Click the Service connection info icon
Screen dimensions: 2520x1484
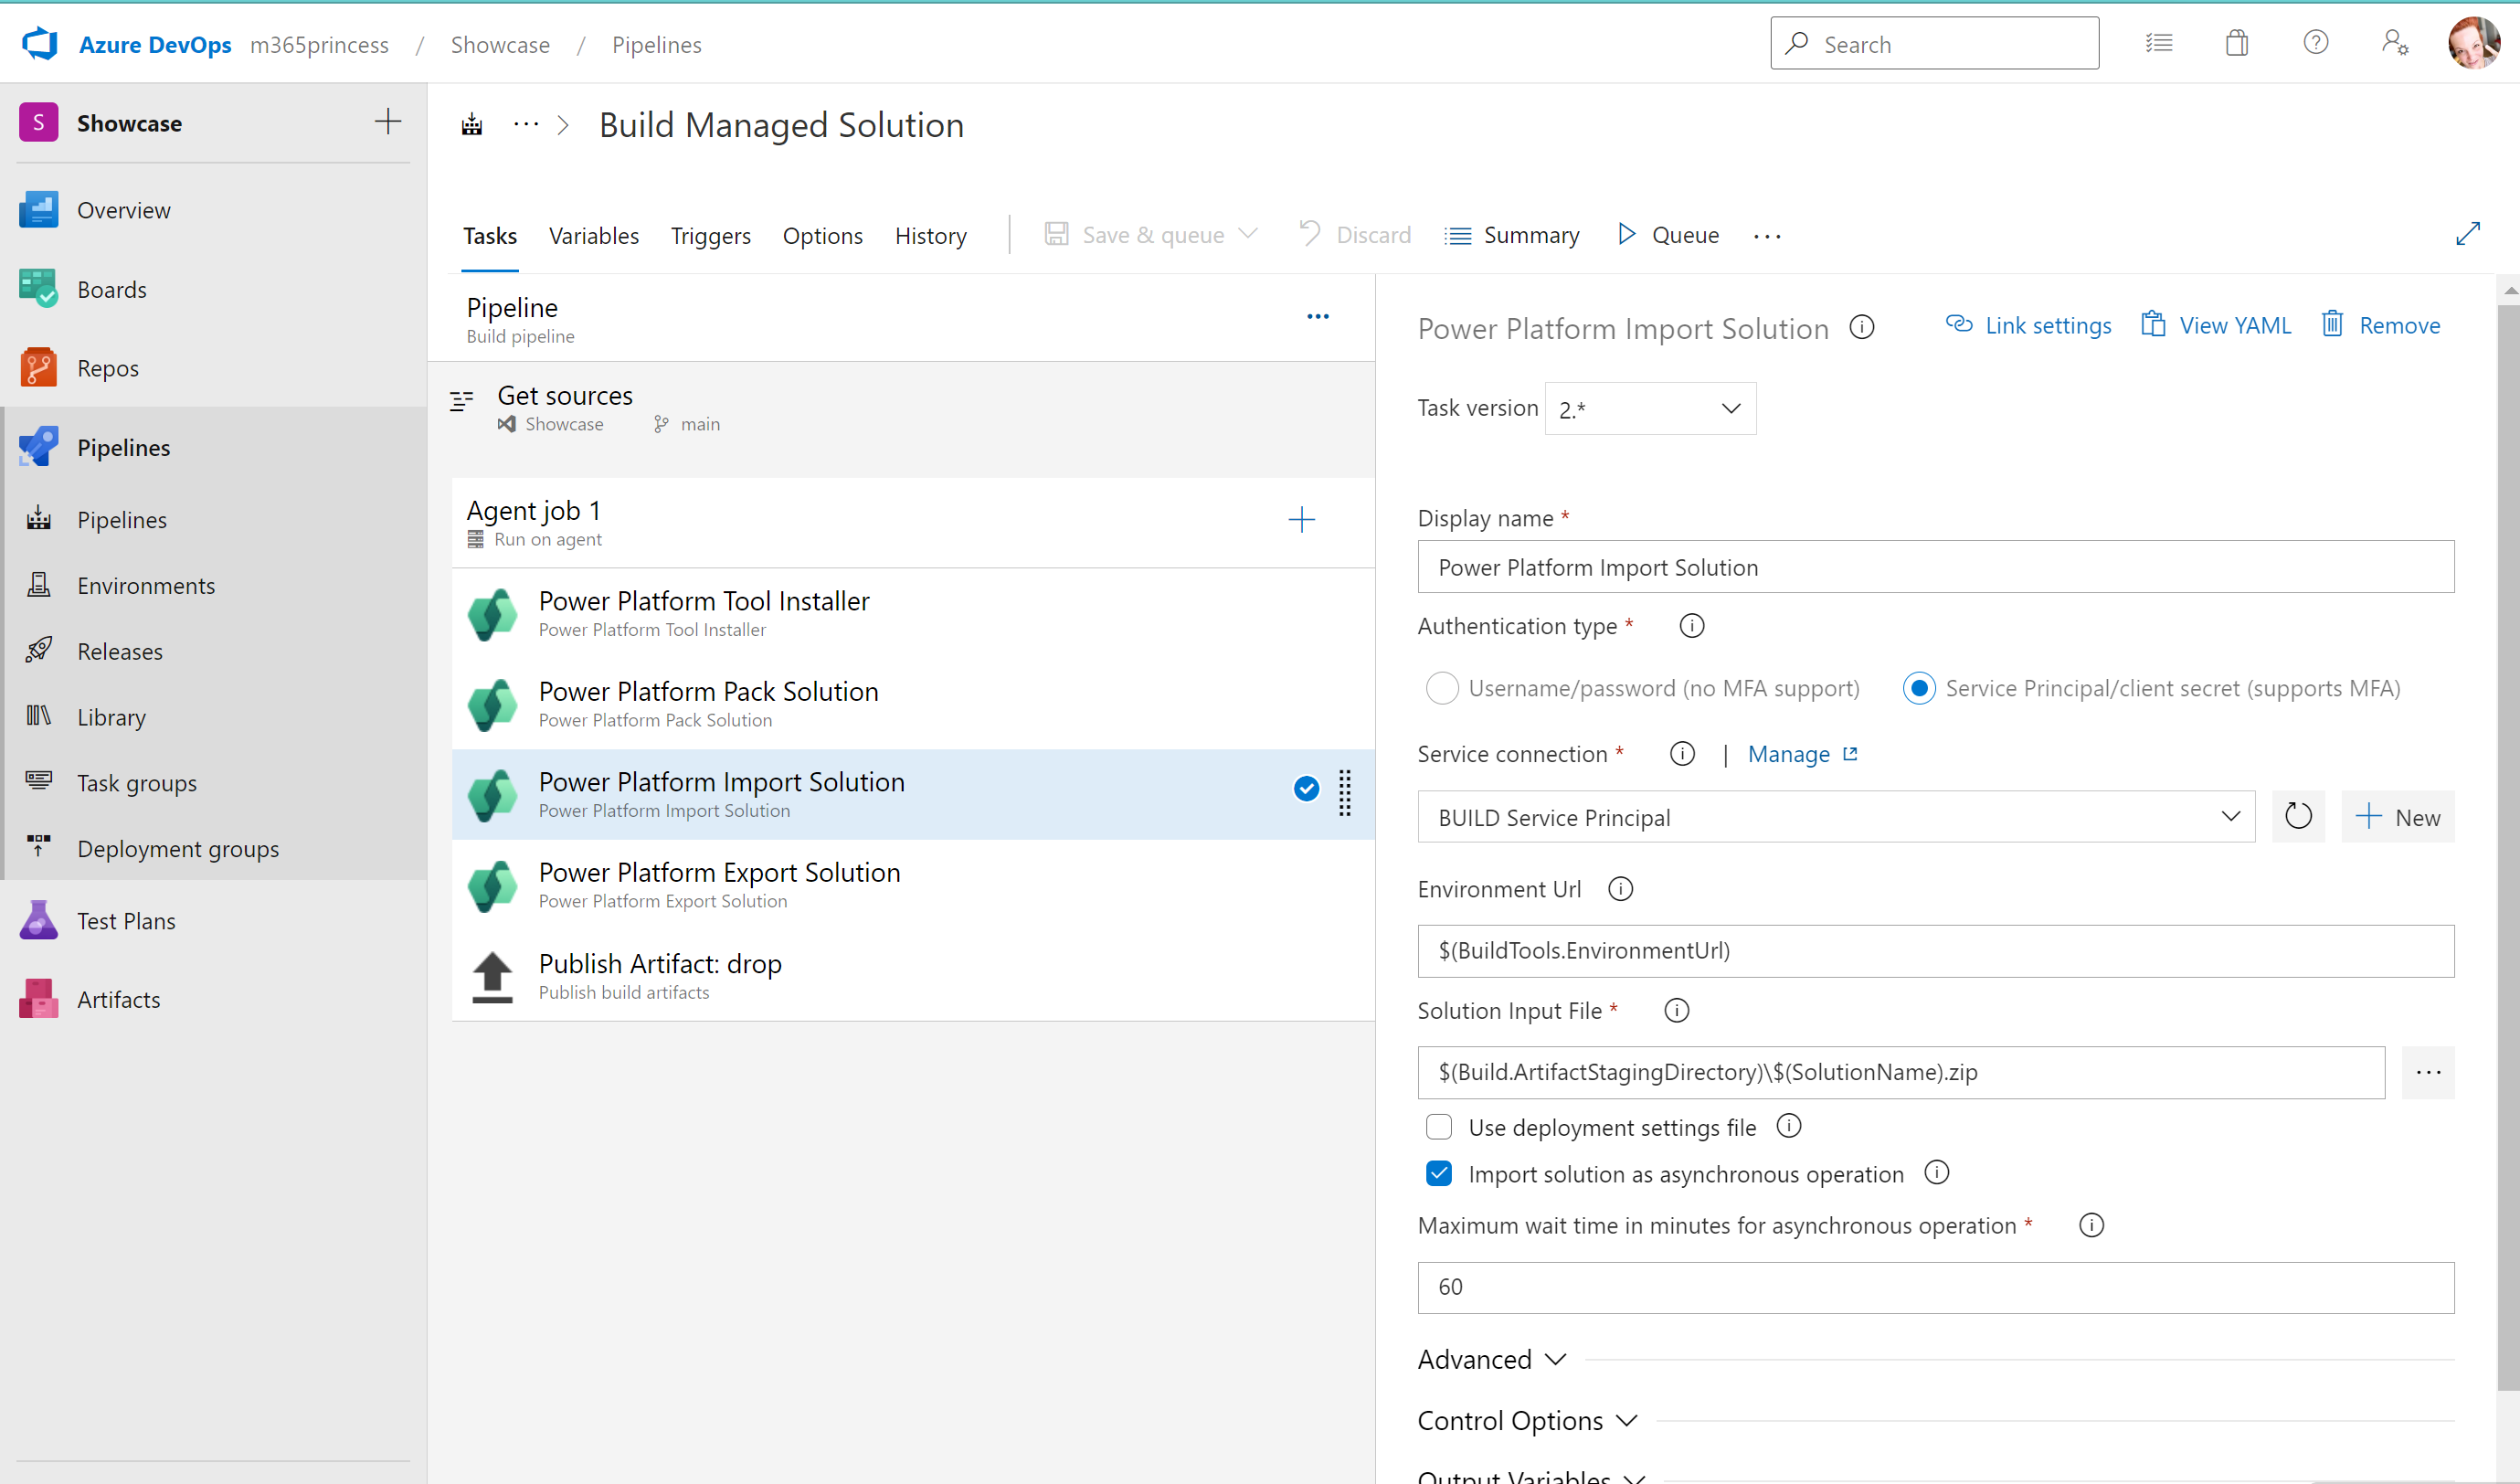(1683, 754)
